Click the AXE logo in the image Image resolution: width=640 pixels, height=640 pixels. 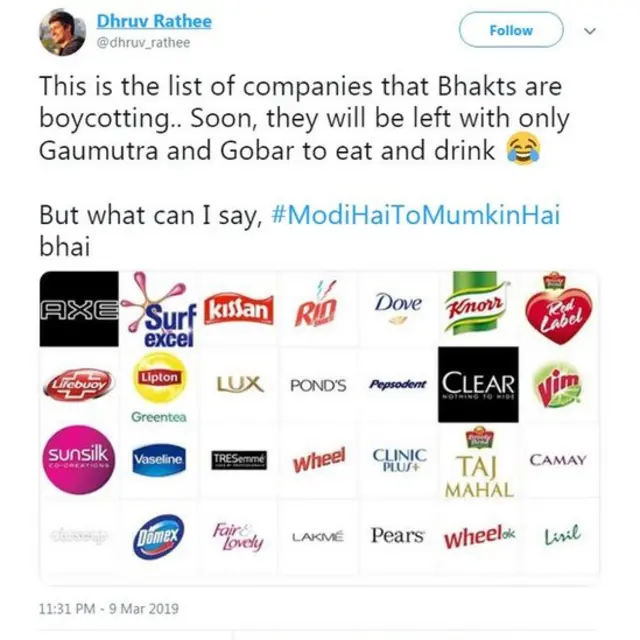point(79,309)
